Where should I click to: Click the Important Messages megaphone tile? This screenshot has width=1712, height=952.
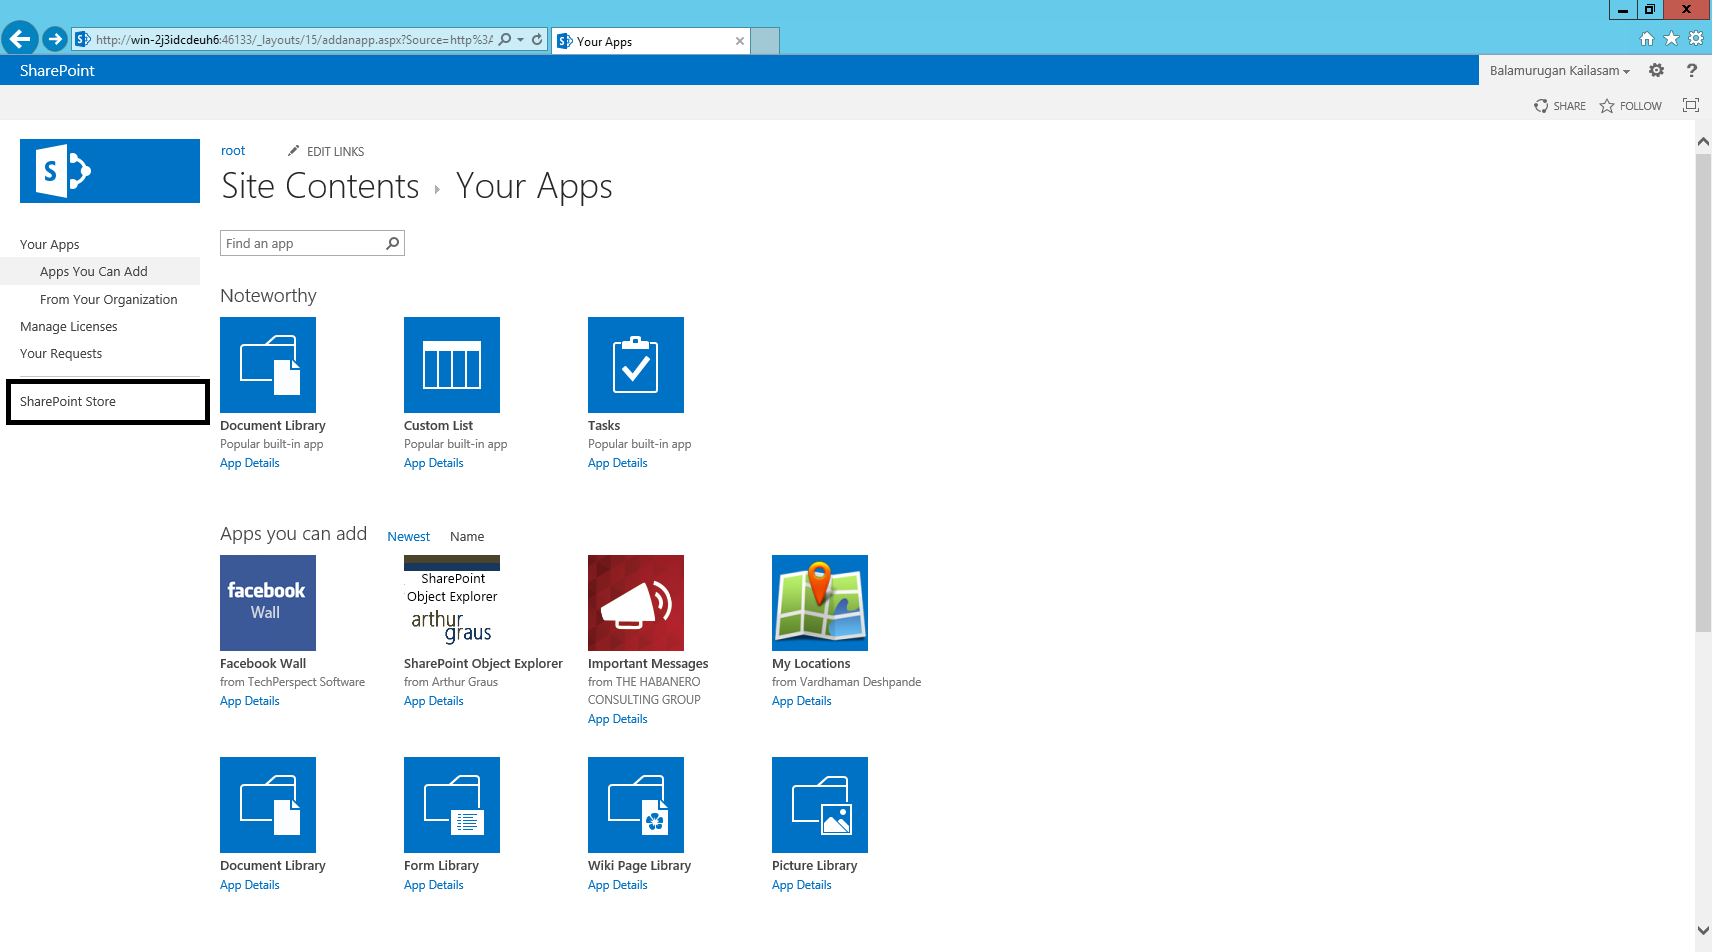(636, 603)
